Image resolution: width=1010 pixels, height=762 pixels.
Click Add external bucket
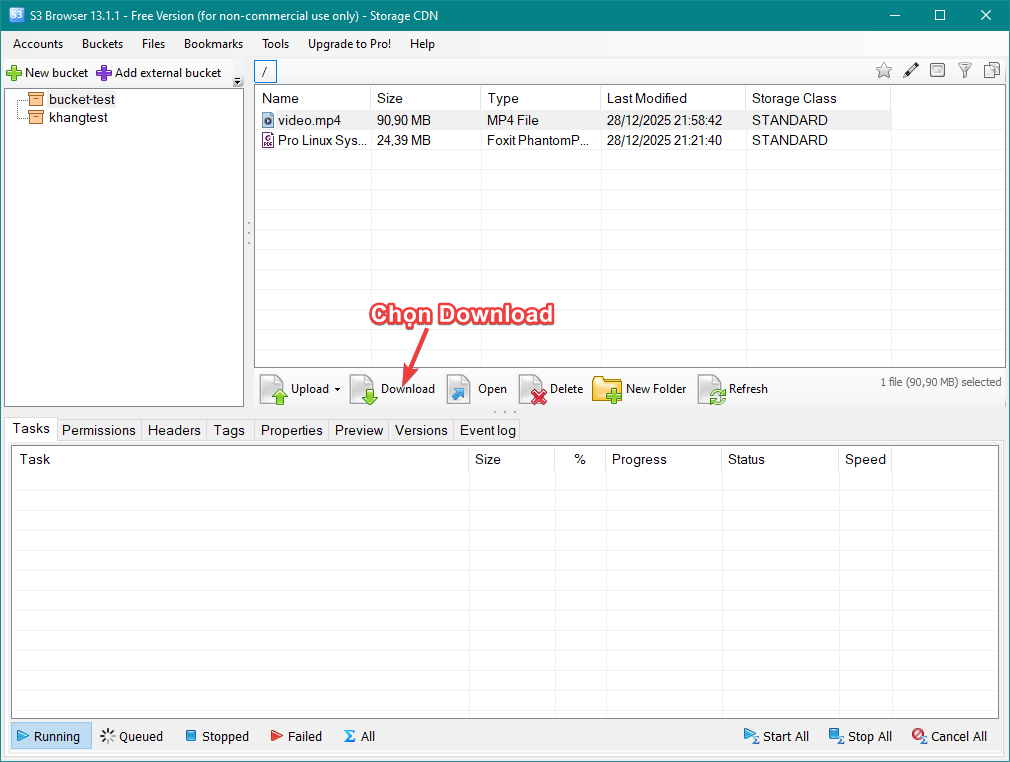(x=159, y=73)
